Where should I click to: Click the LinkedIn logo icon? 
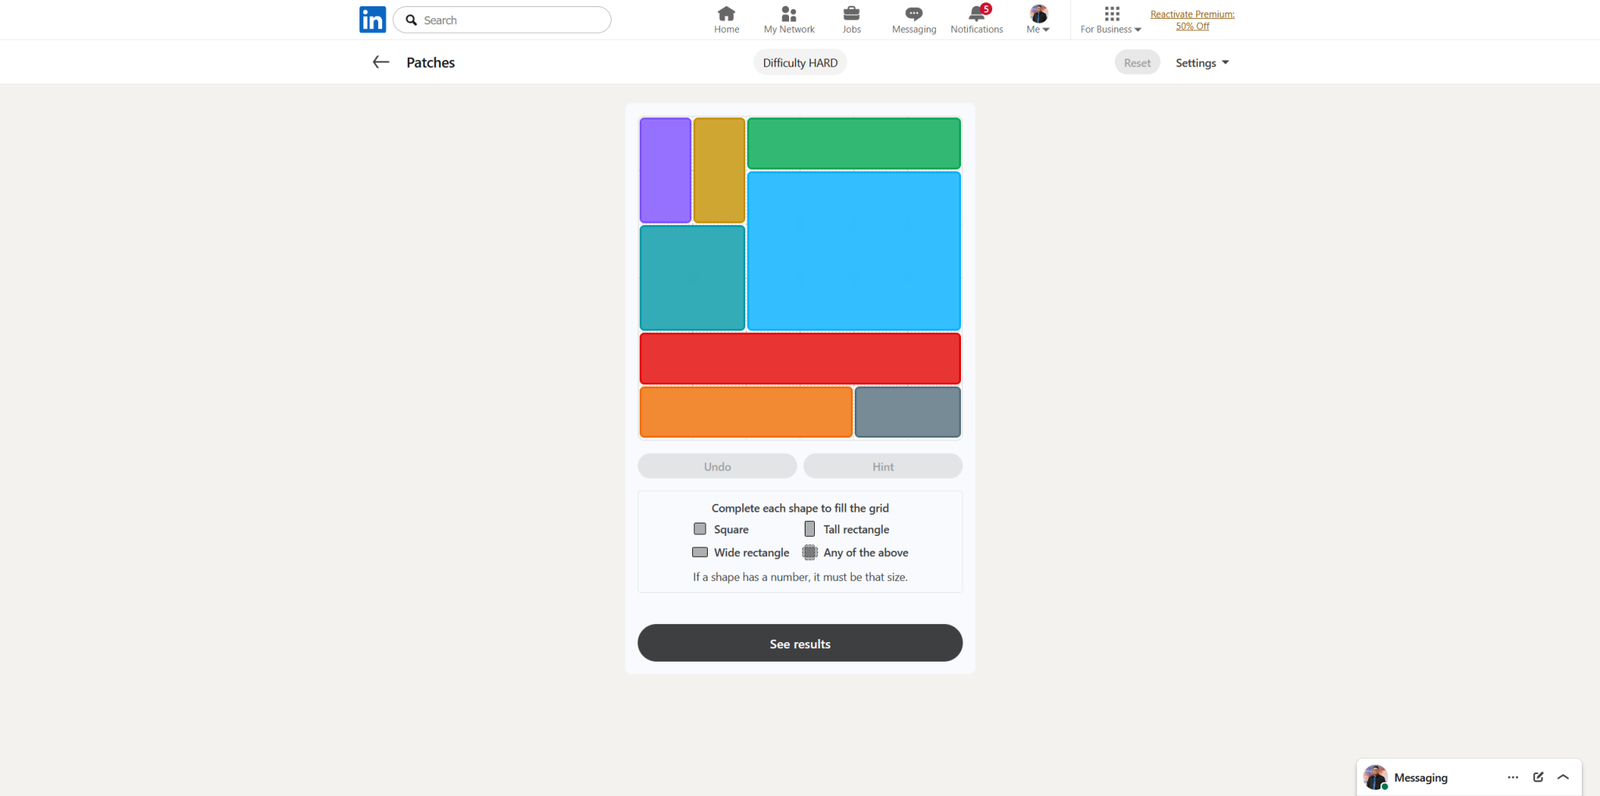click(372, 20)
